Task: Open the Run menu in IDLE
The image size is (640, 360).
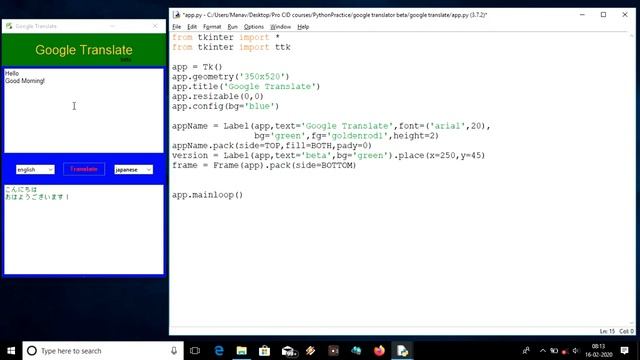Action: click(x=232, y=27)
